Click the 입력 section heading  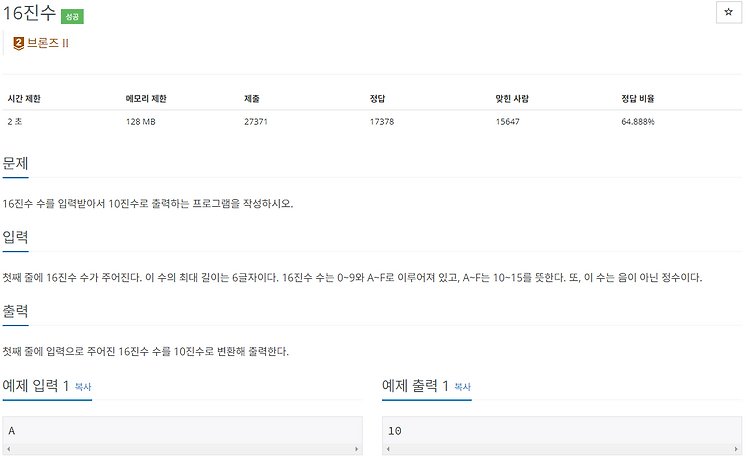[15, 237]
